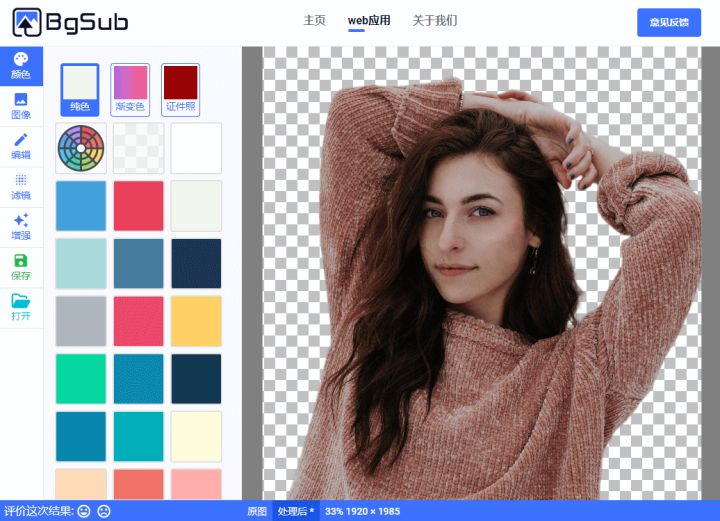This screenshot has height=521, width=720.
Task: Rate result with the sad face
Action: (104, 511)
